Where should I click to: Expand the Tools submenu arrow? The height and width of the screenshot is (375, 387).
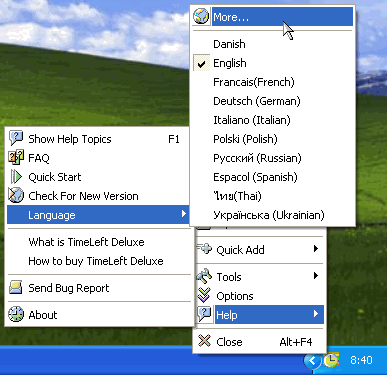(316, 276)
